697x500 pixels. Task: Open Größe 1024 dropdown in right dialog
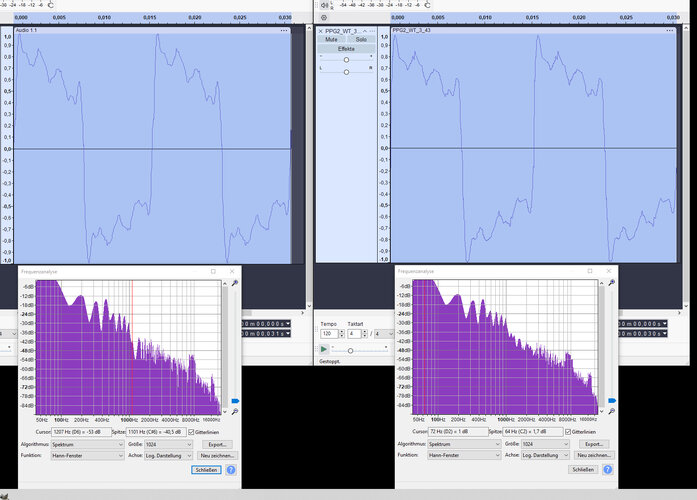tap(545, 444)
